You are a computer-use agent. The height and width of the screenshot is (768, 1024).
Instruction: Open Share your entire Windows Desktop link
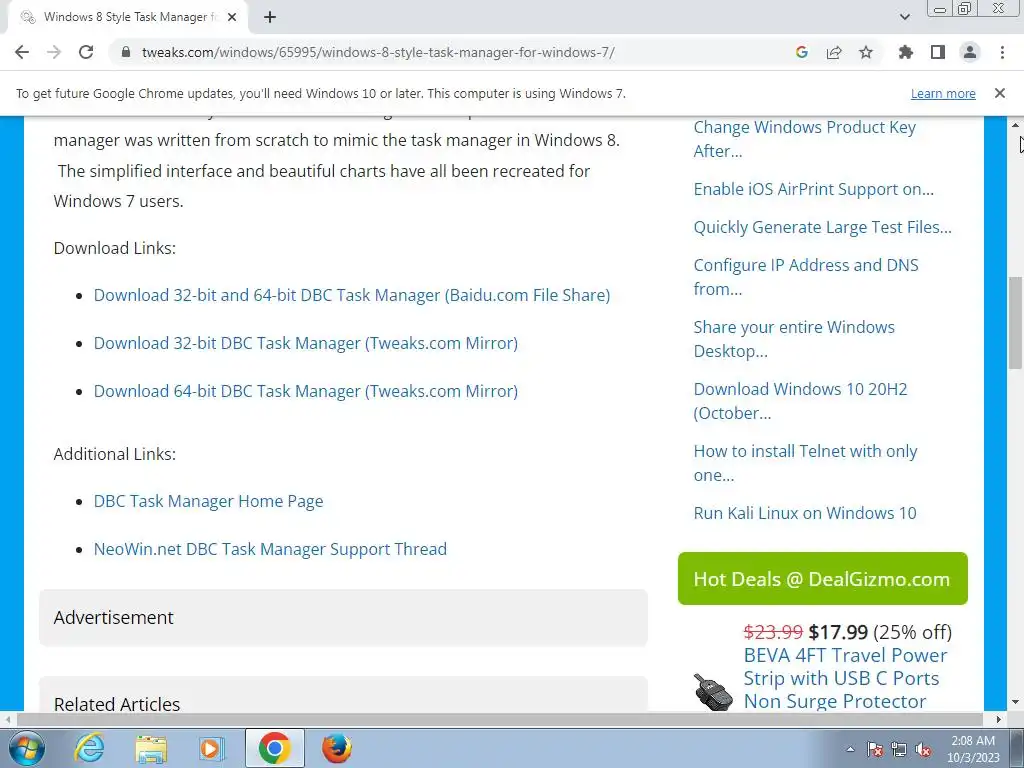(x=794, y=339)
